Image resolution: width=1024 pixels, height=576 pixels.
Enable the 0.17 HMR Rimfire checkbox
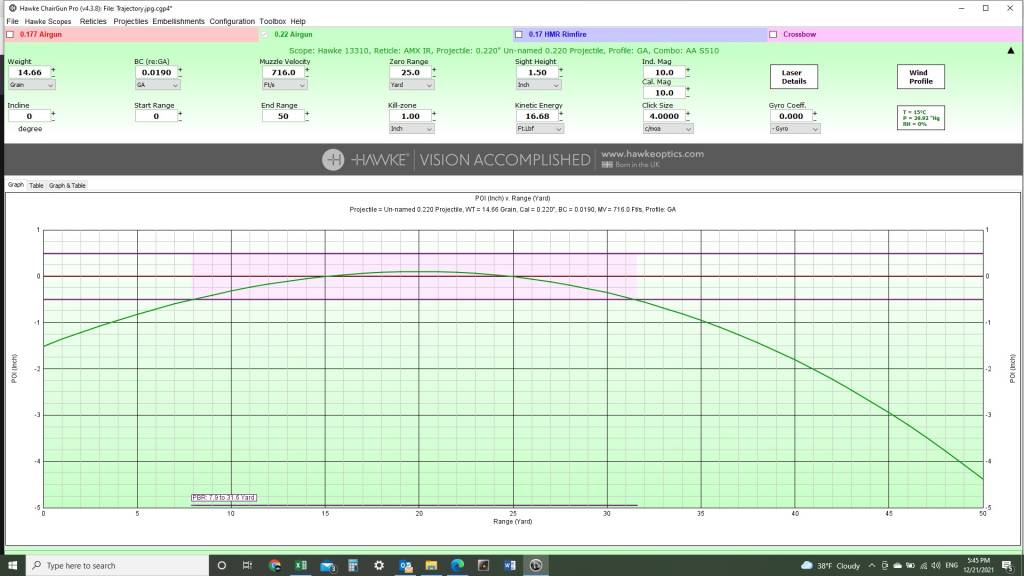(x=519, y=35)
